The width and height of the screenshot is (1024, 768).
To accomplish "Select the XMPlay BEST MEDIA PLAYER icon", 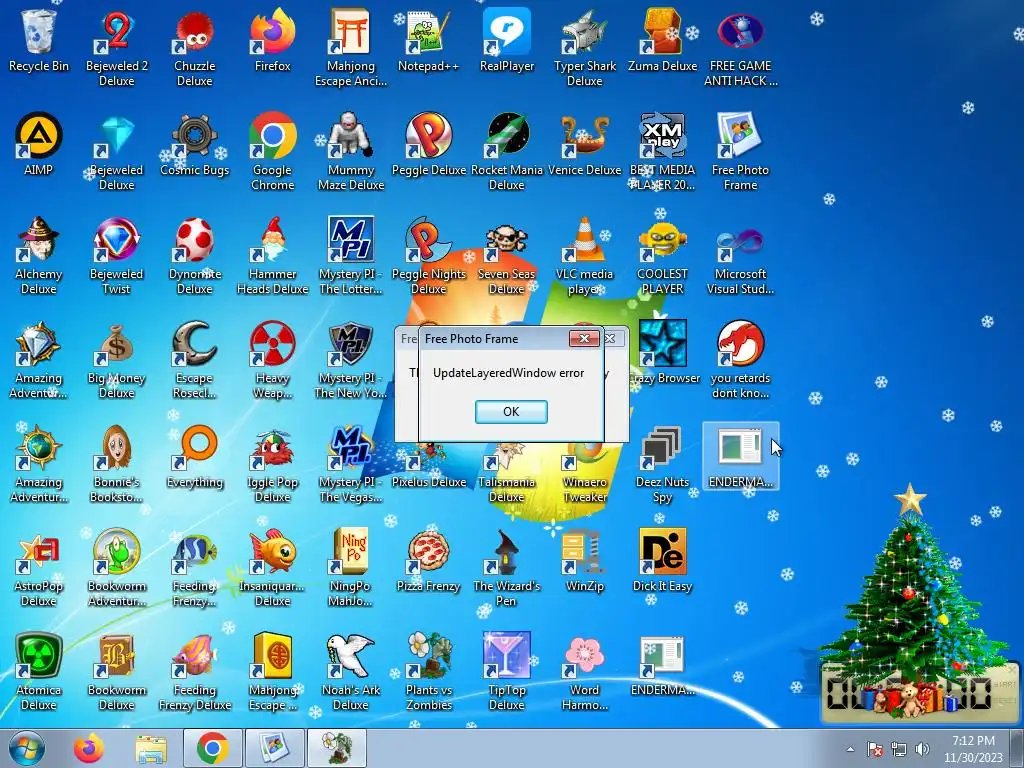I will (x=662, y=152).
